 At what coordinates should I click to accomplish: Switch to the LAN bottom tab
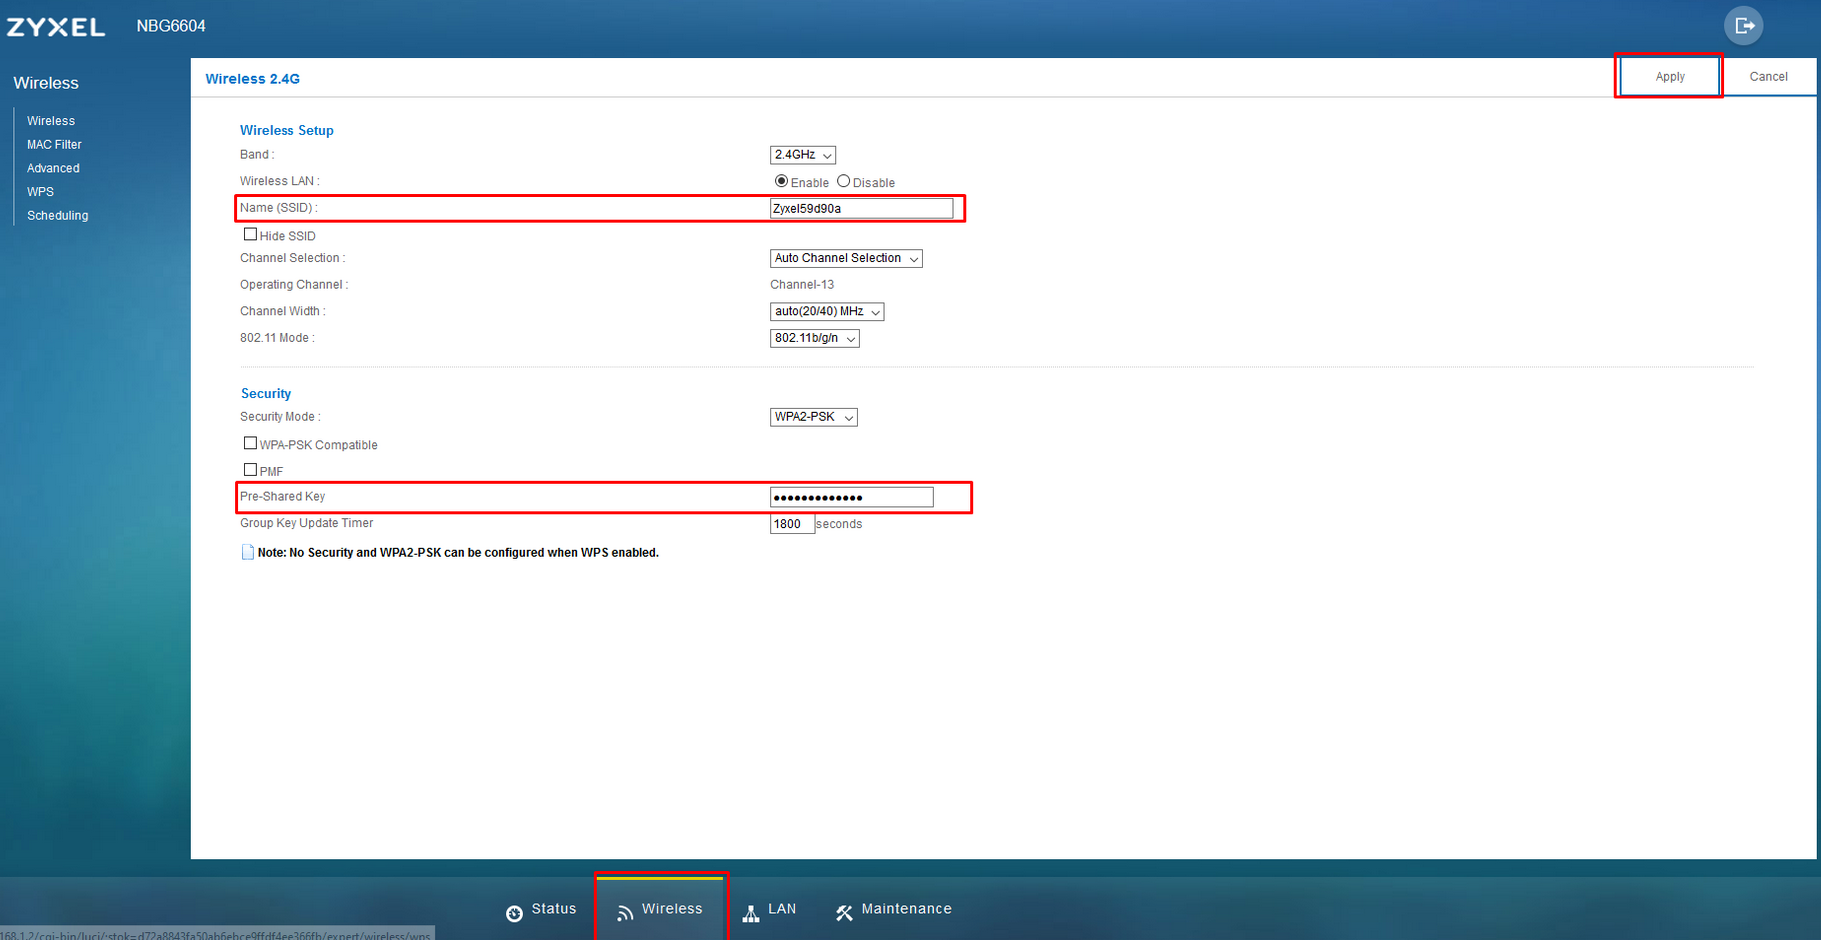click(769, 909)
